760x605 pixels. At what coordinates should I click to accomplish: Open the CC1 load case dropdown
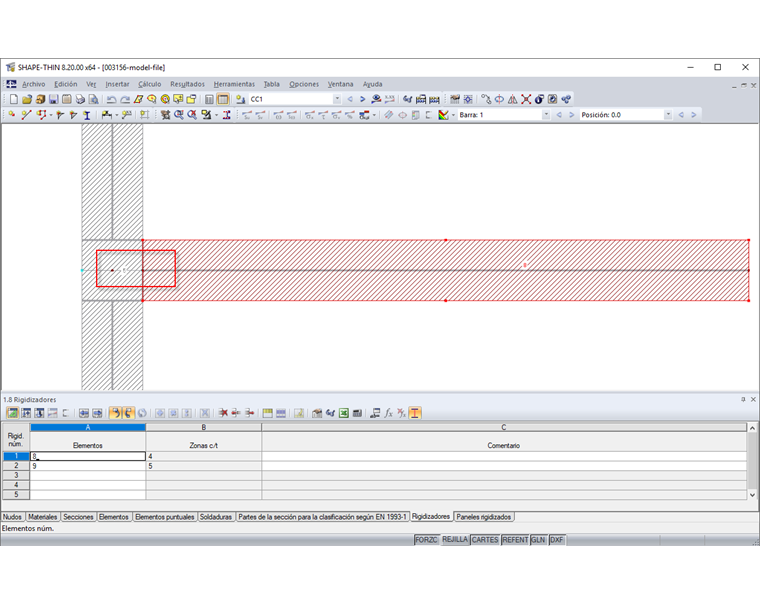[x=337, y=99]
